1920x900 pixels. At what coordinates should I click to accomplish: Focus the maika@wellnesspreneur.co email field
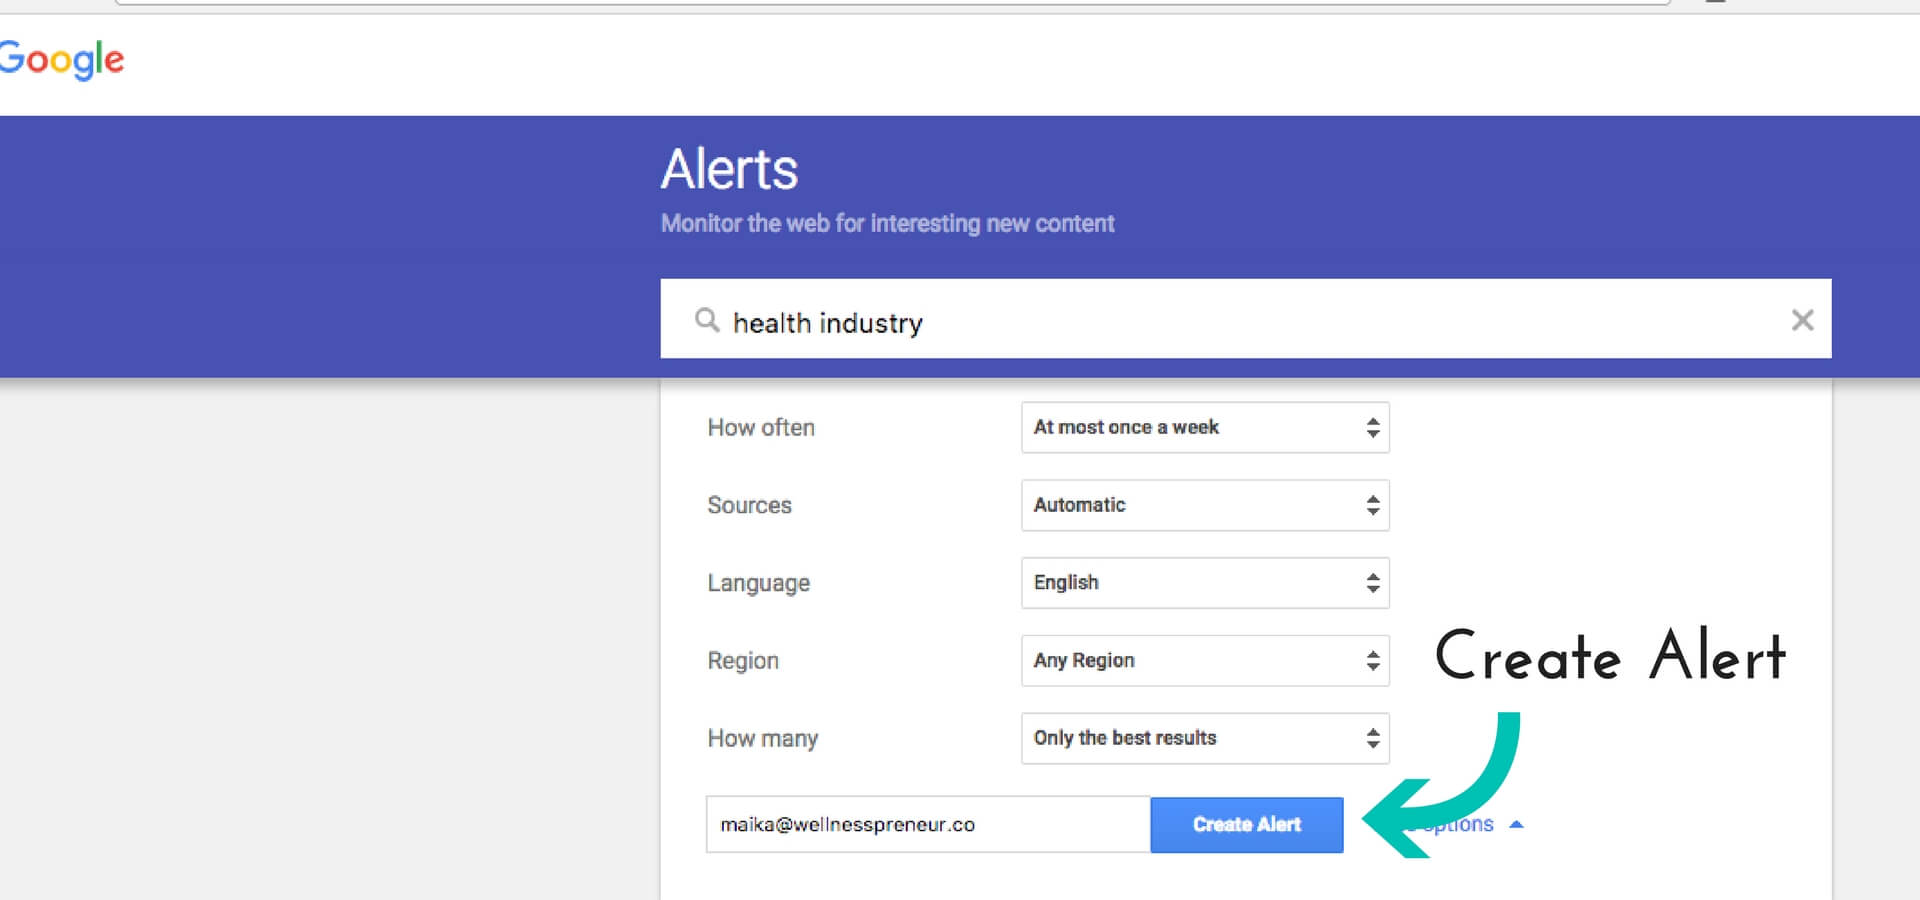tap(928, 825)
